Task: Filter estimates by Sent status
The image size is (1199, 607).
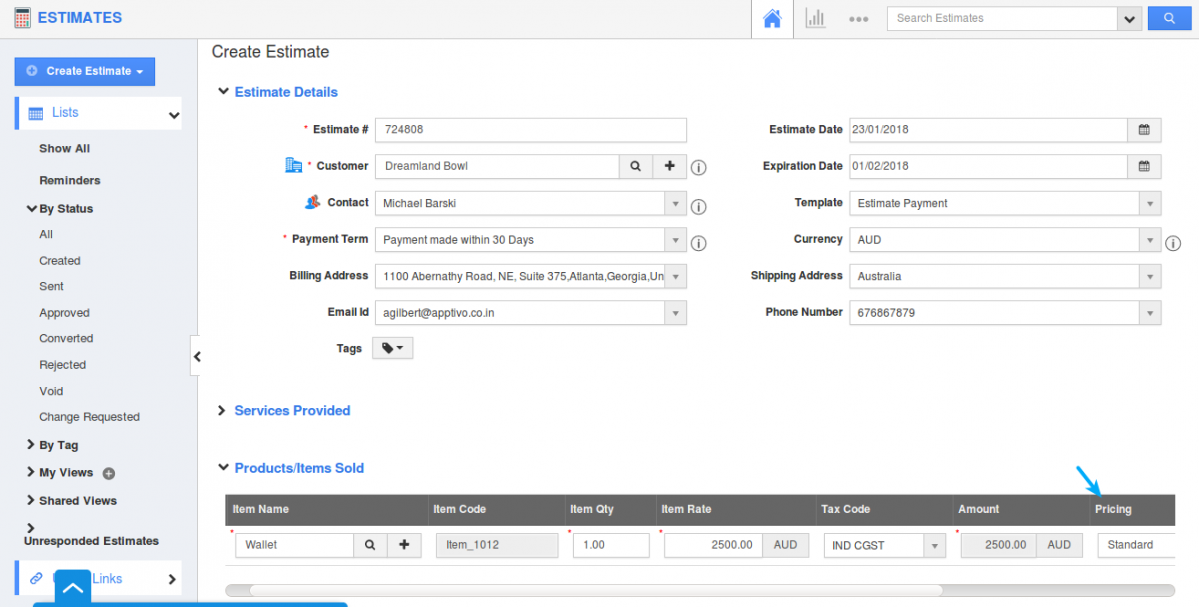Action: (51, 286)
